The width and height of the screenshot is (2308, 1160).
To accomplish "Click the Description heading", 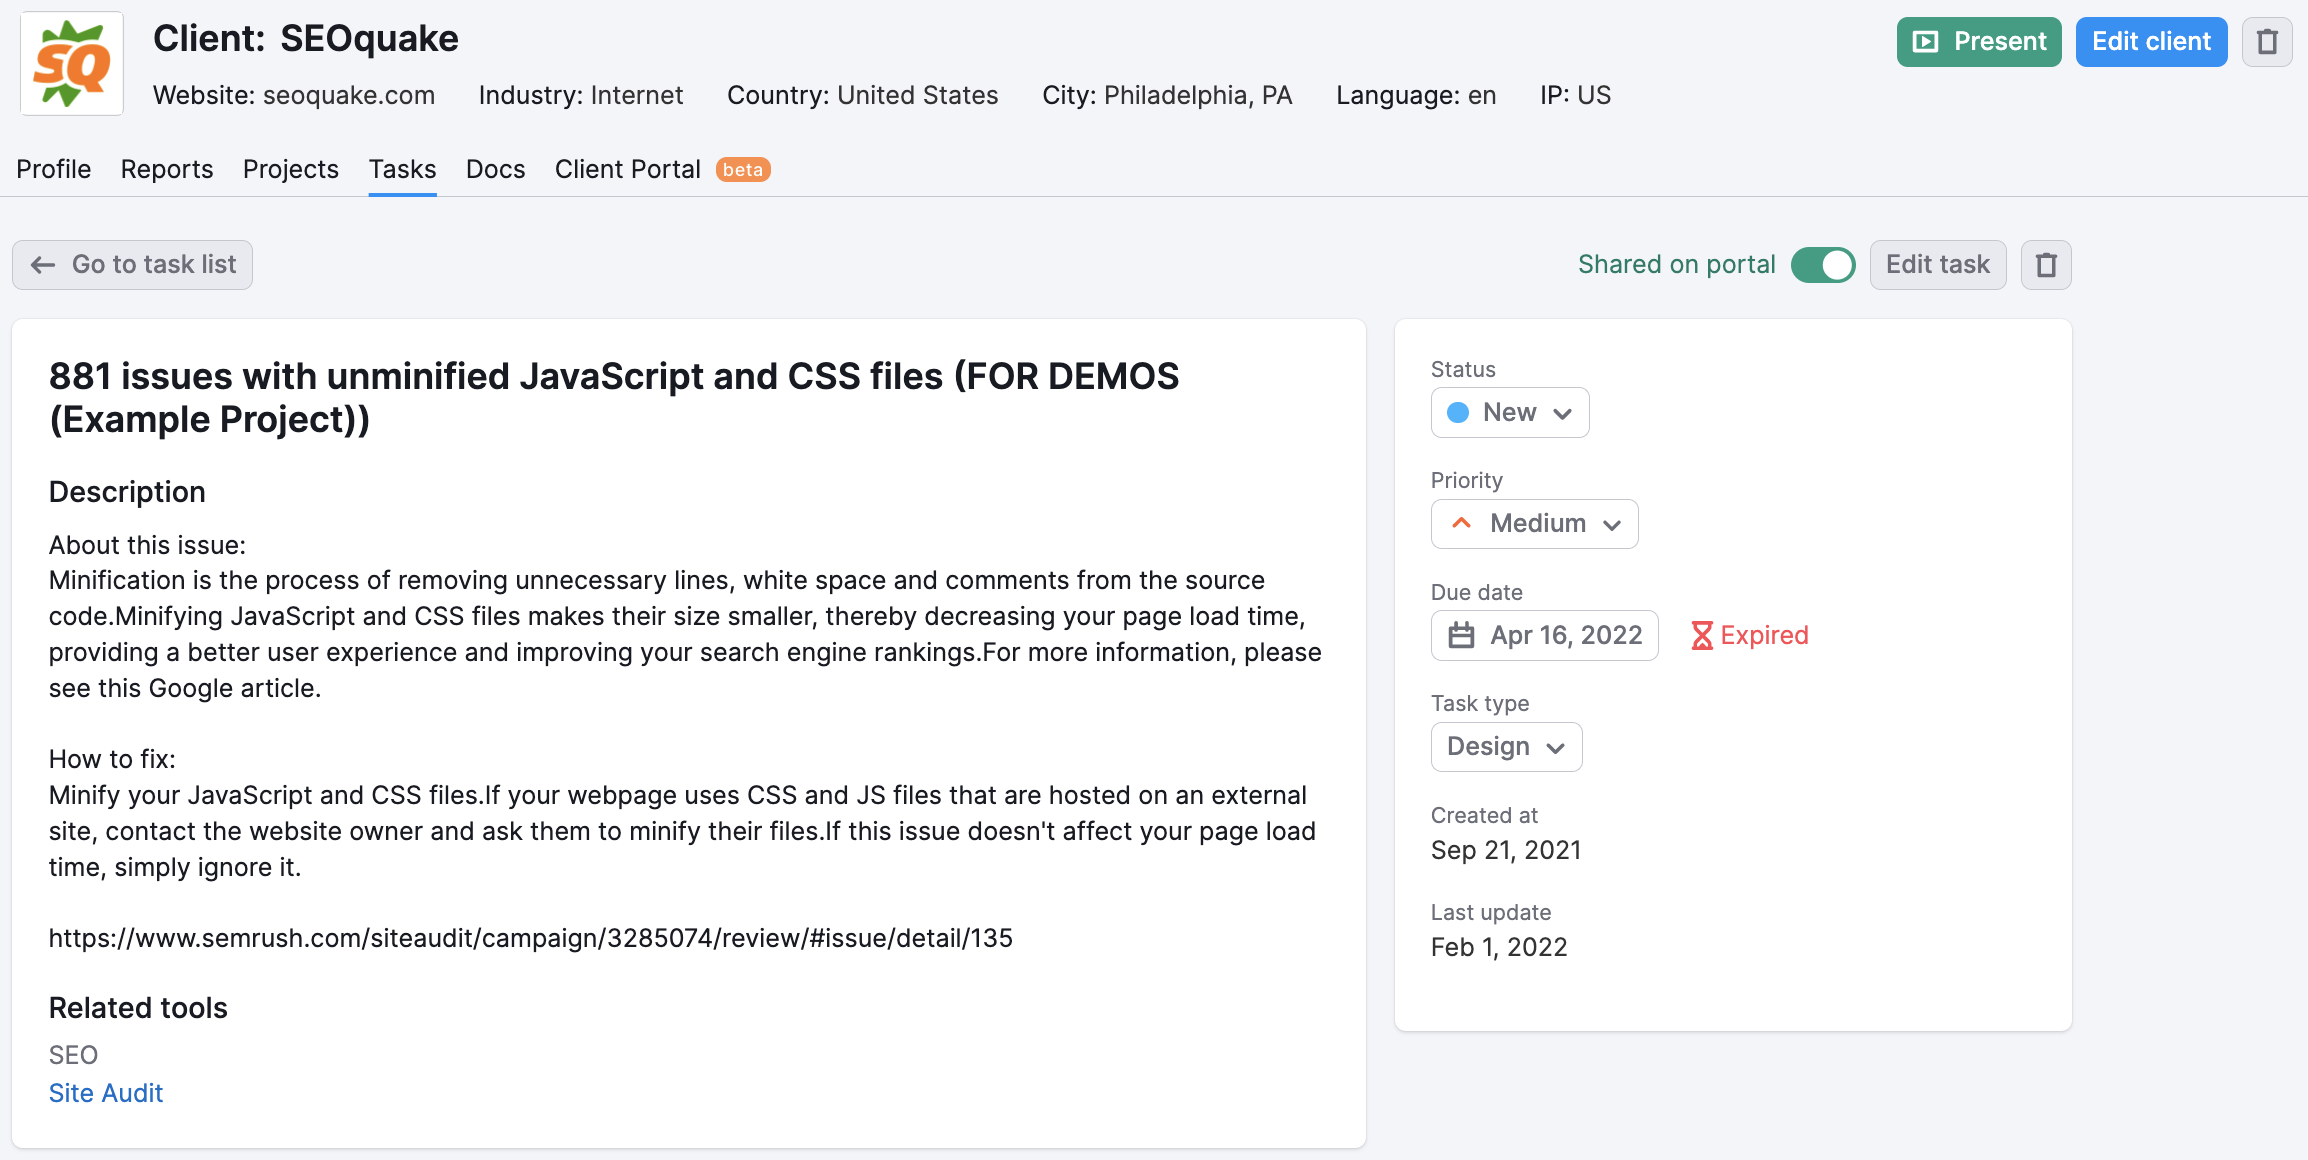I will click(x=127, y=492).
